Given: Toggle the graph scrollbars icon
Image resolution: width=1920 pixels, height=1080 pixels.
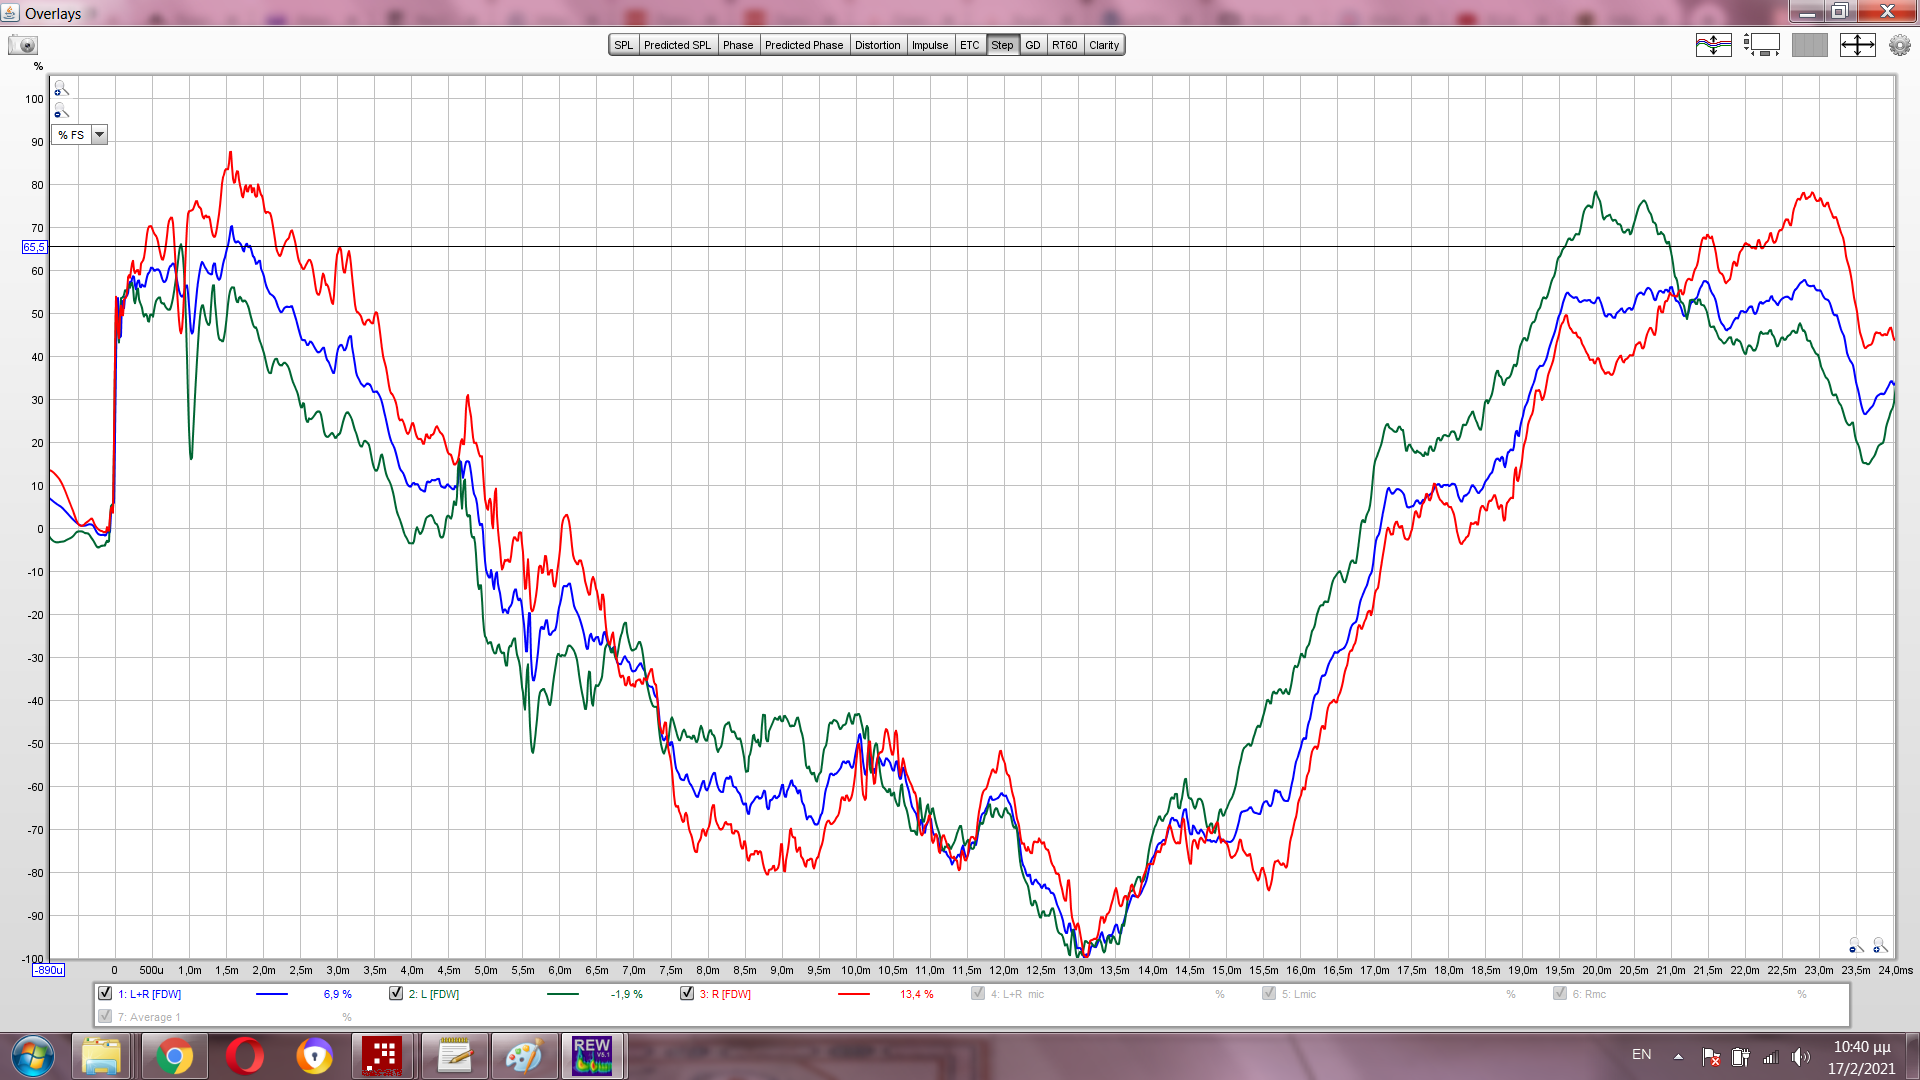Looking at the screenshot, I should coord(1761,45).
